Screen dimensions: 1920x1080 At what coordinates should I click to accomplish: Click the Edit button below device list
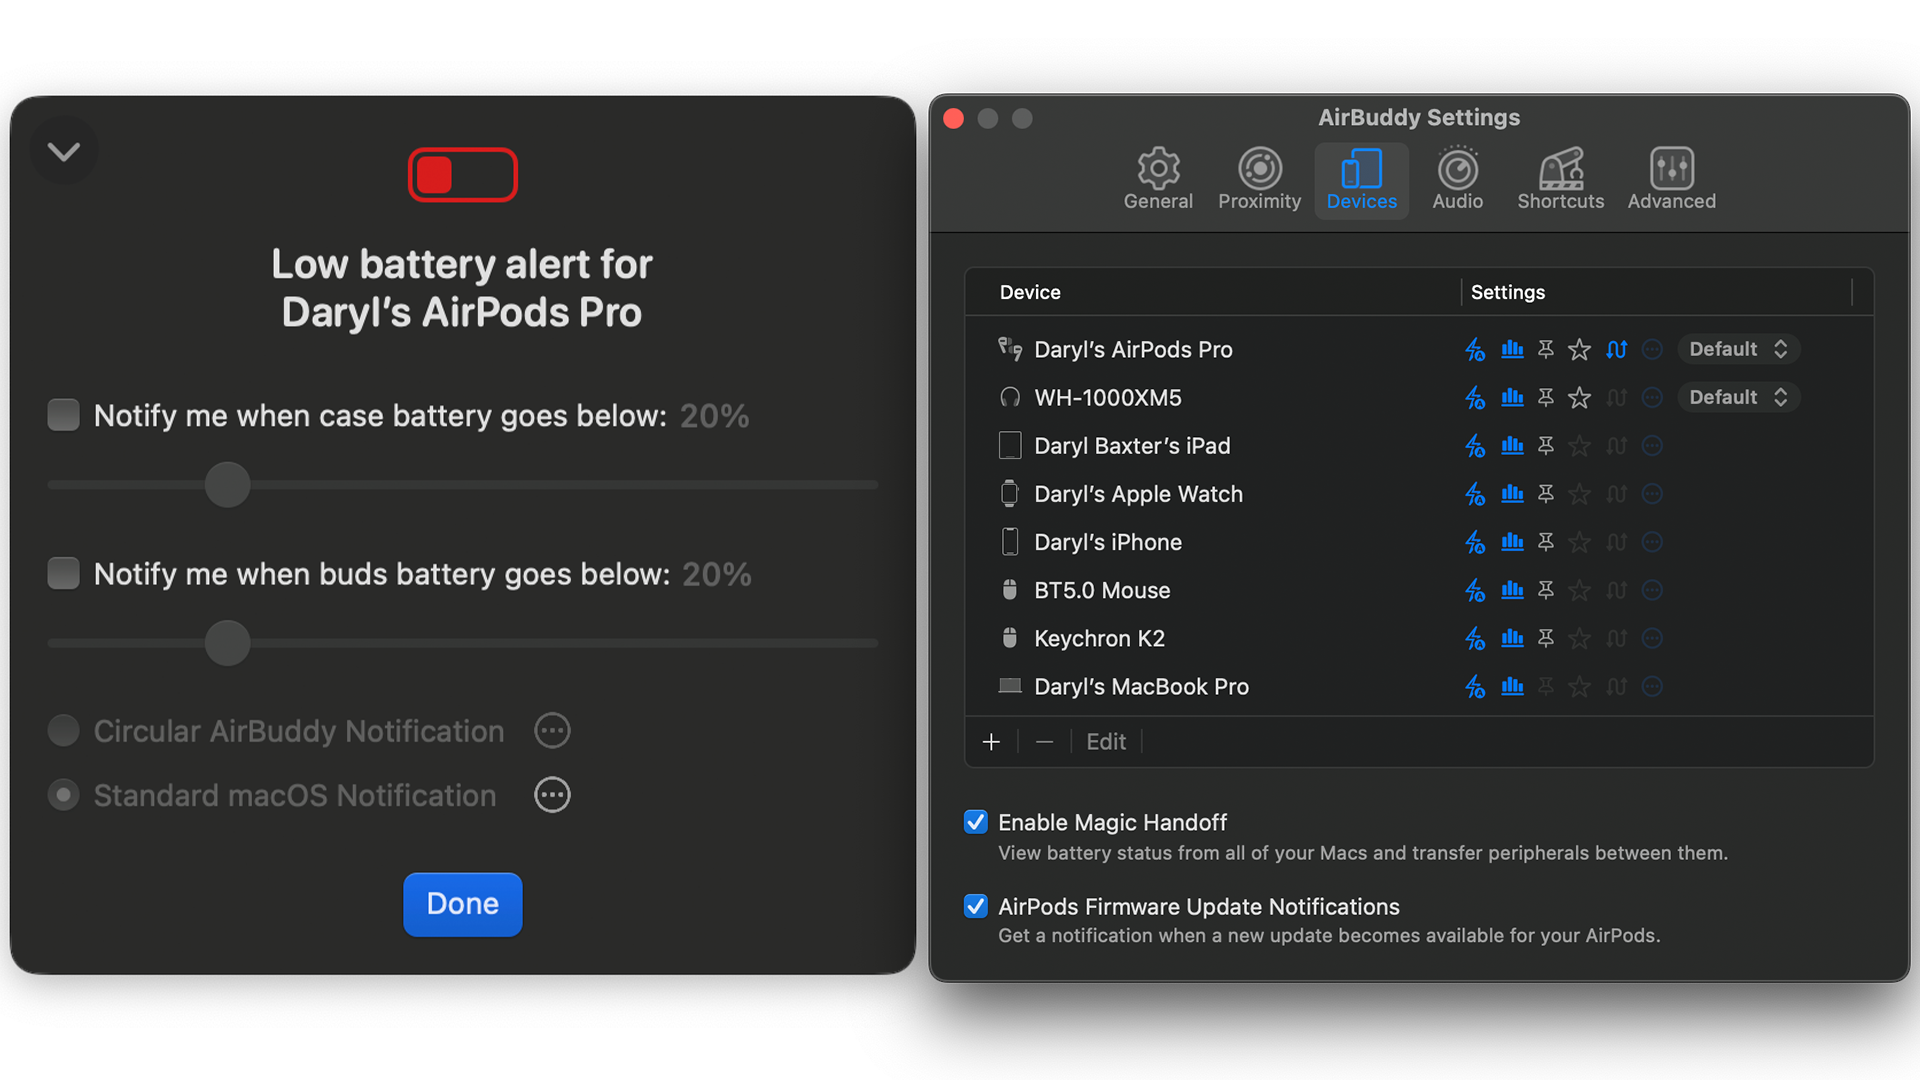1106,742
